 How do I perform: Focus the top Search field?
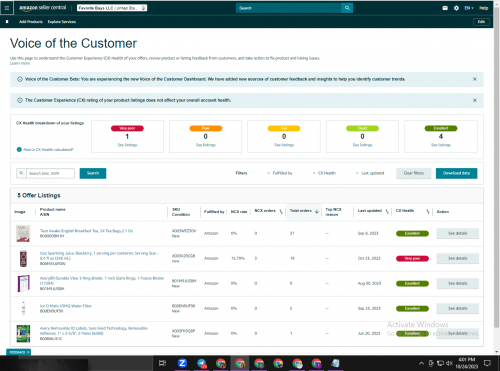coord(289,8)
